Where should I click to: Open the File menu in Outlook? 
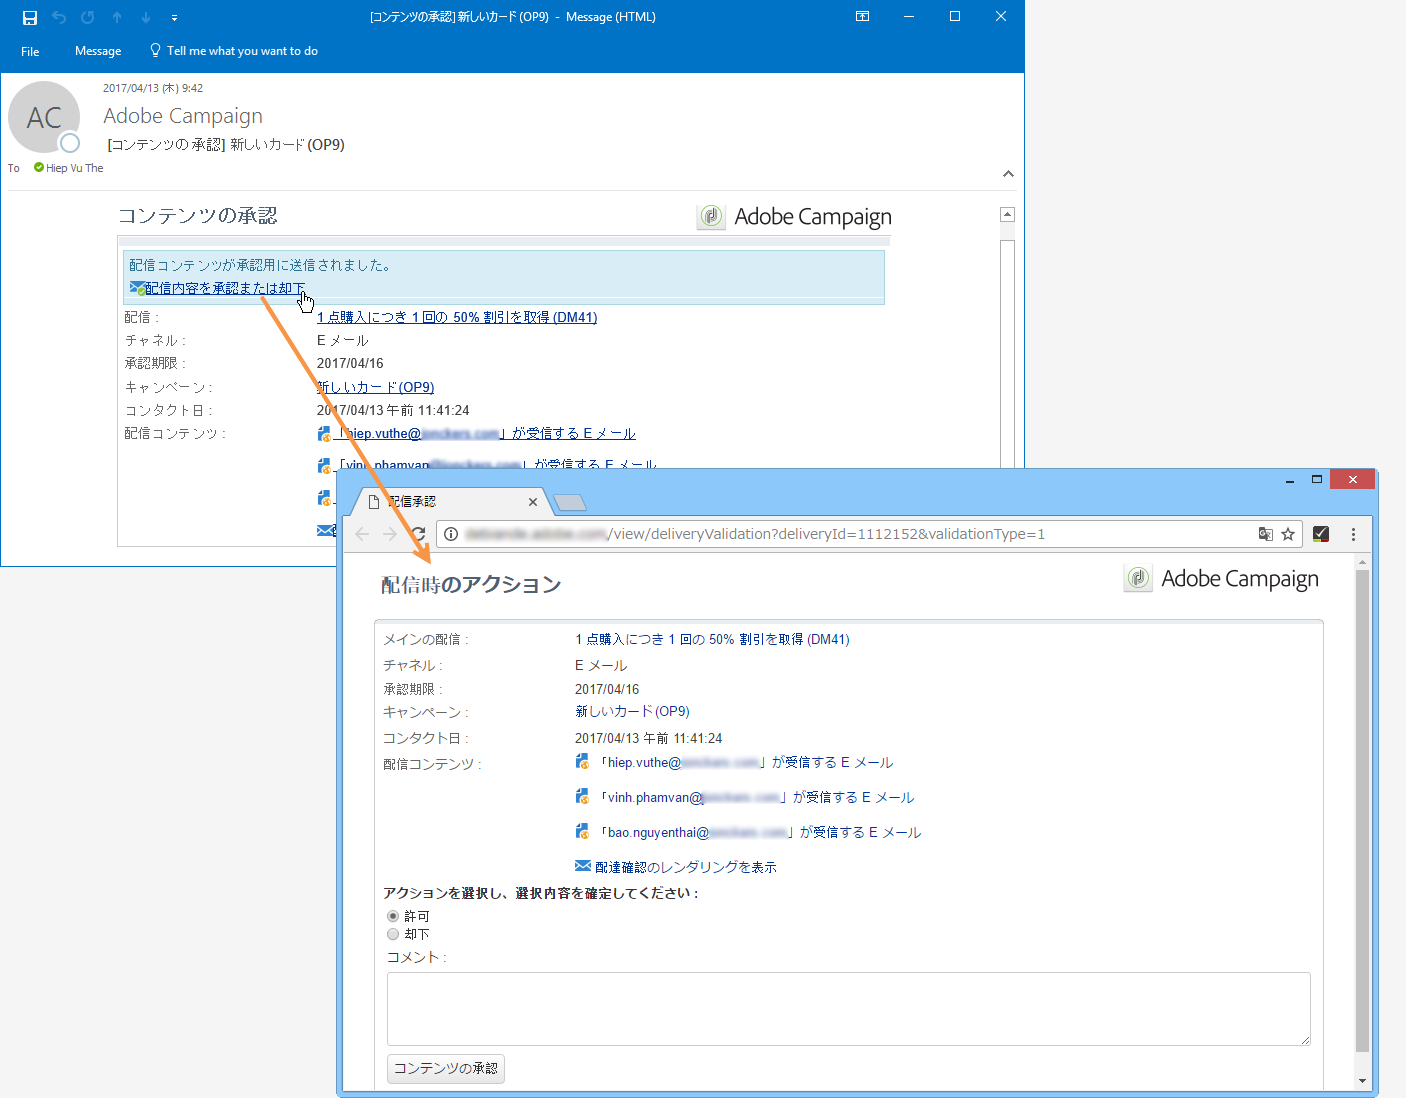31,51
